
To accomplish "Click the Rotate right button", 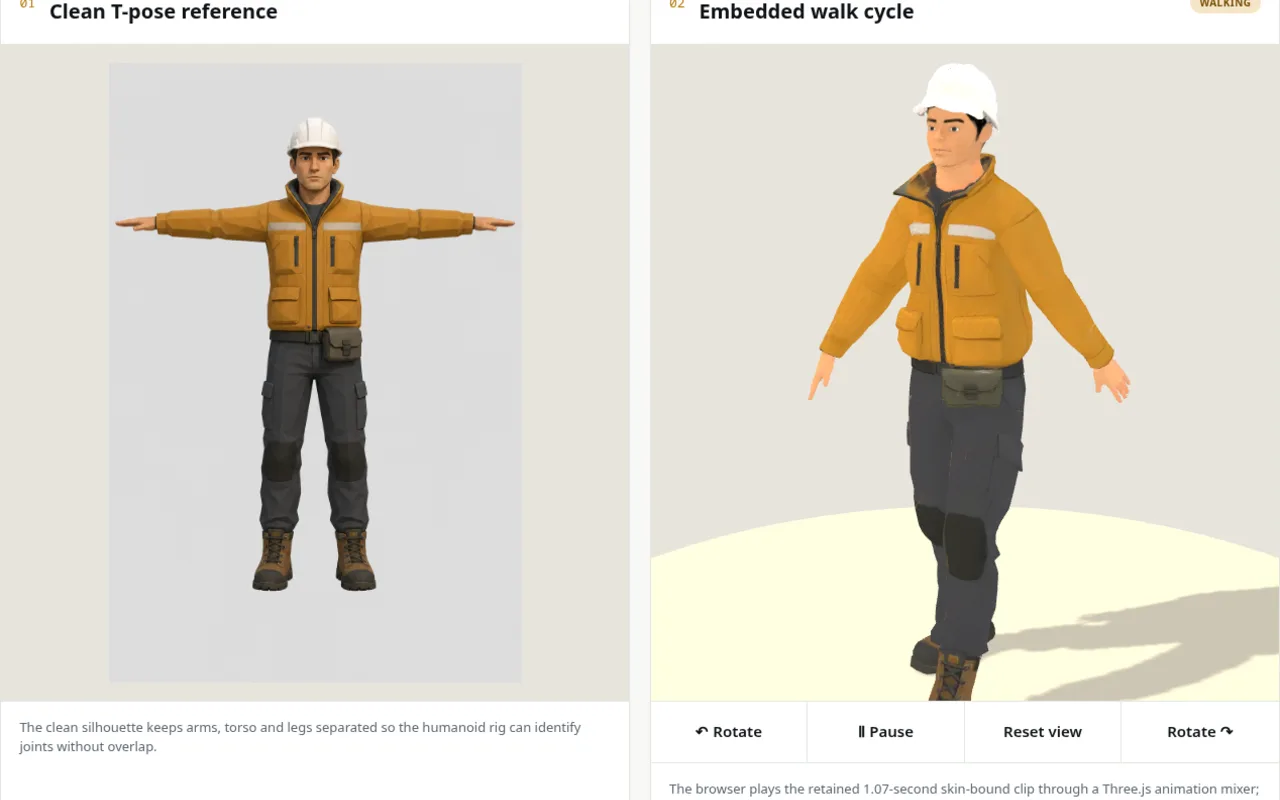I will pos(1200,732).
